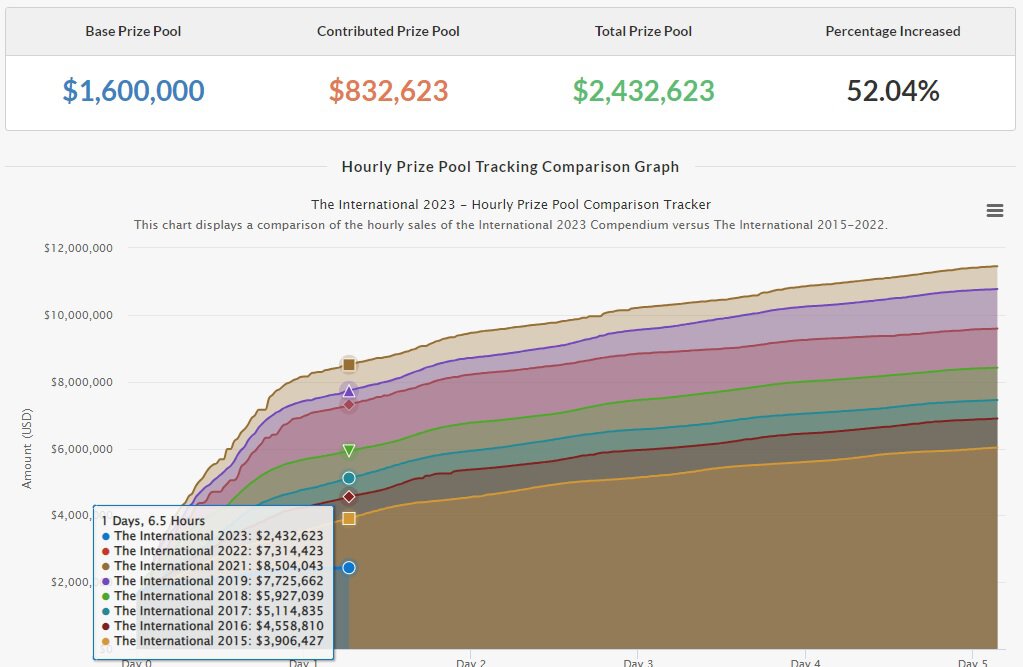Select the Day 3 x-axis label
1023x667 pixels.
click(638, 661)
